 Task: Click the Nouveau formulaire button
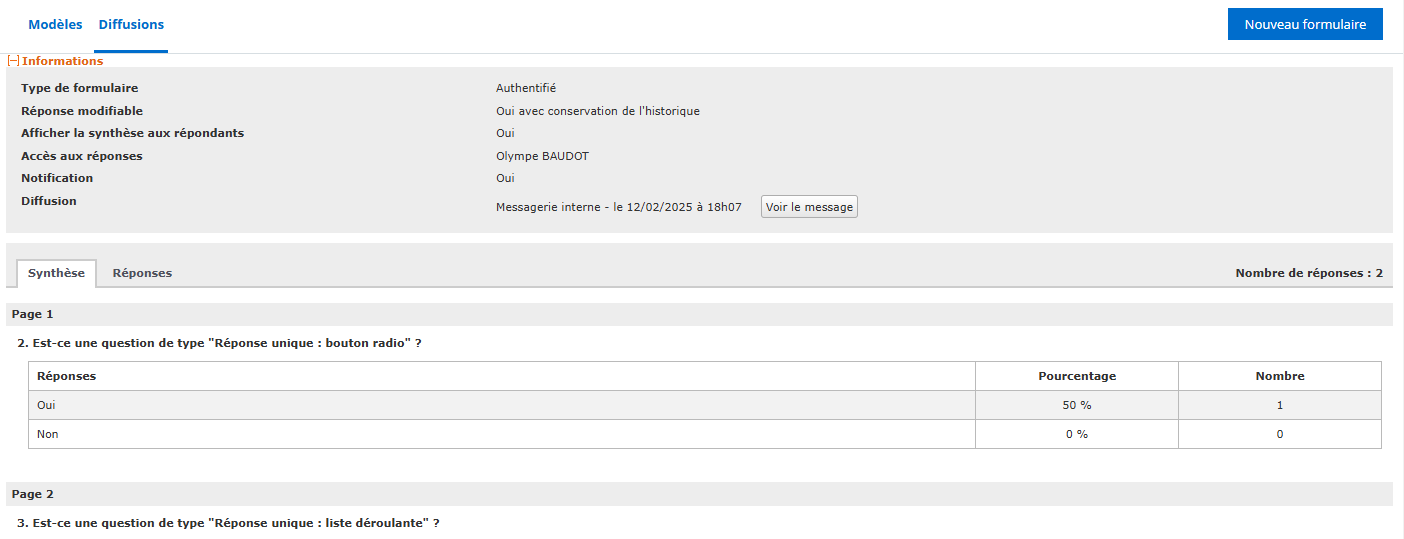click(x=1304, y=24)
